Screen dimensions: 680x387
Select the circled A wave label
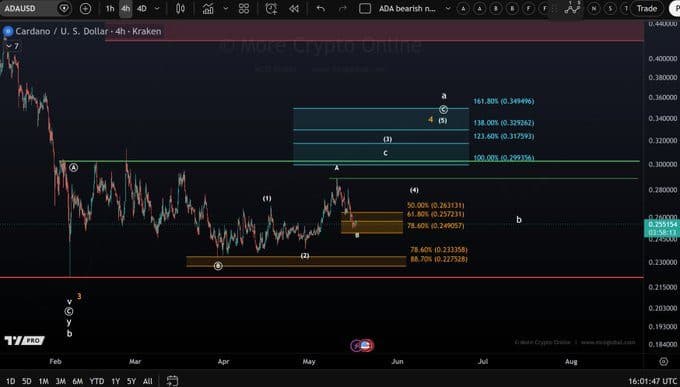click(x=74, y=167)
